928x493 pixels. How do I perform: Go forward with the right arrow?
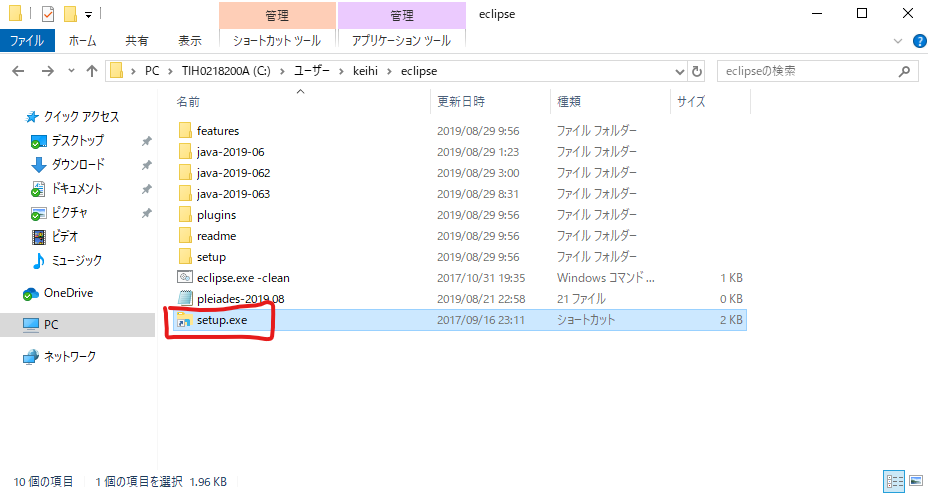click(47, 71)
